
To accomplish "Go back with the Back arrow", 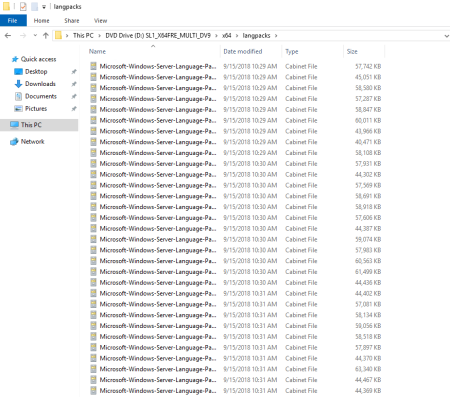I will click(8, 35).
